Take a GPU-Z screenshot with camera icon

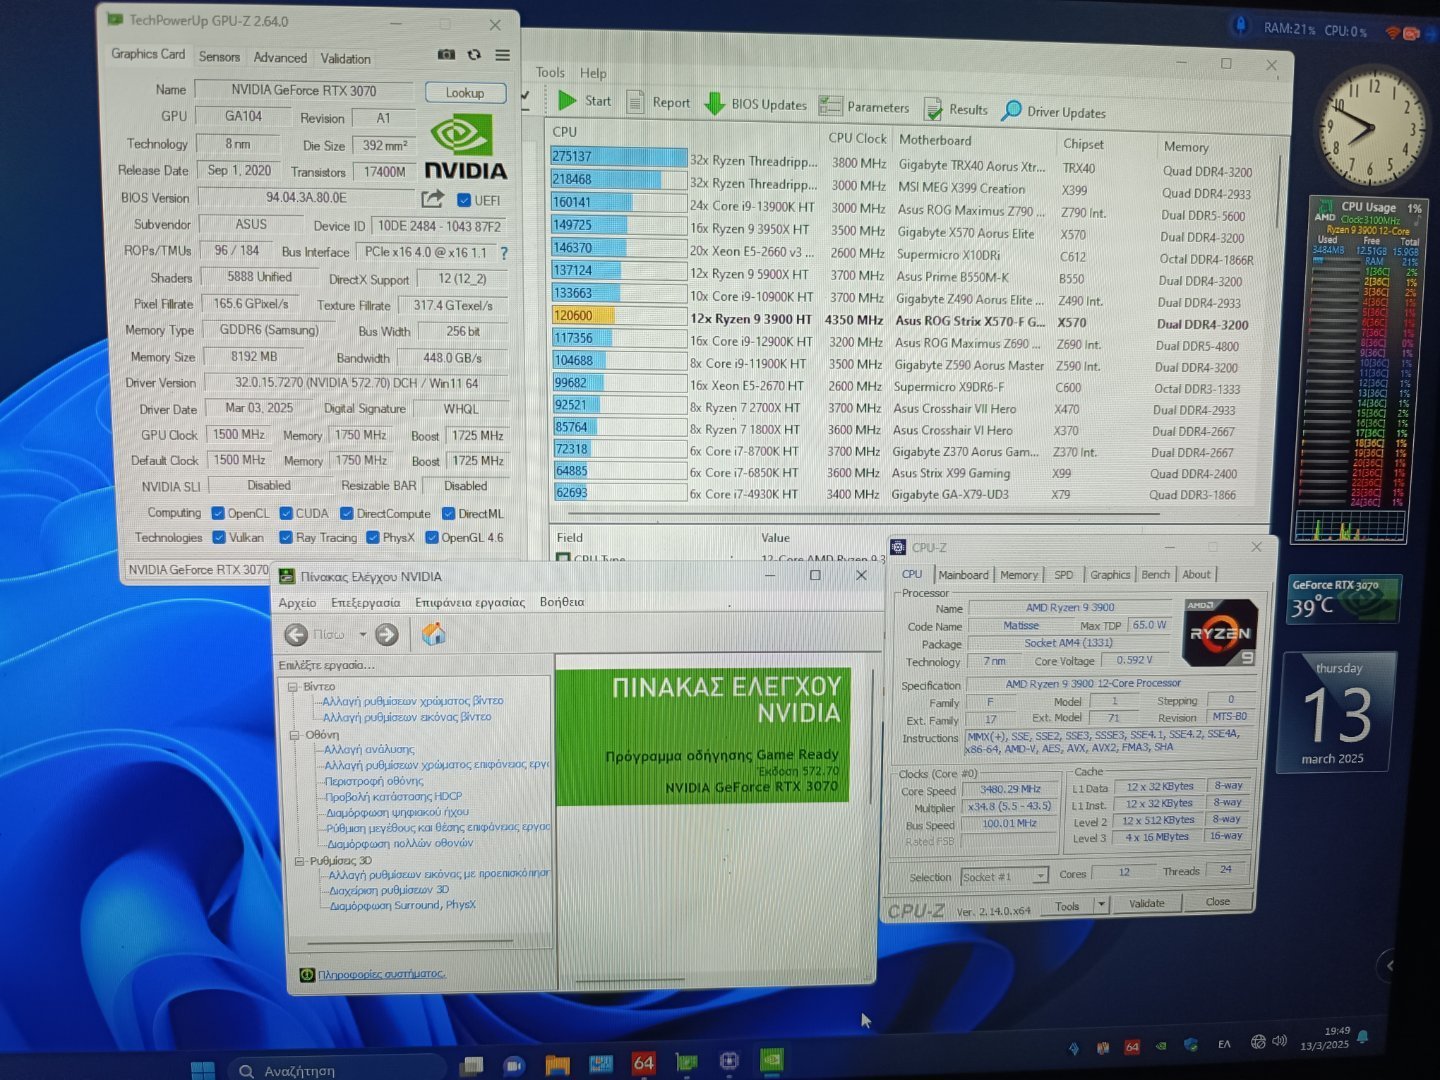click(x=446, y=54)
